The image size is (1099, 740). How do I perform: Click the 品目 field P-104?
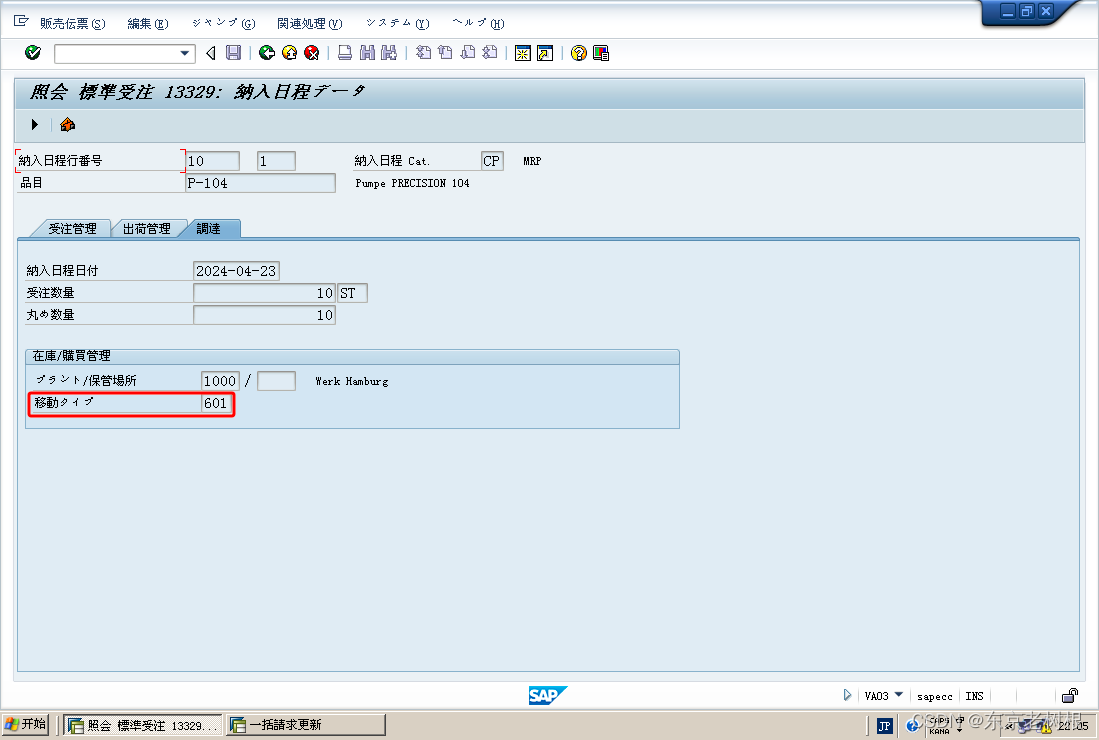point(260,183)
